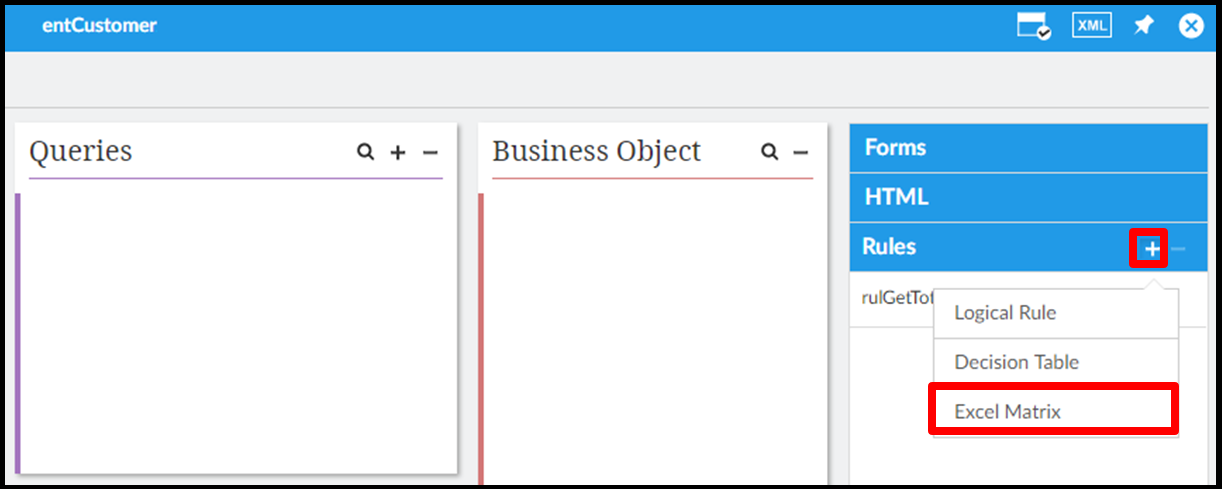Click the Business Object minus icon

800,152
